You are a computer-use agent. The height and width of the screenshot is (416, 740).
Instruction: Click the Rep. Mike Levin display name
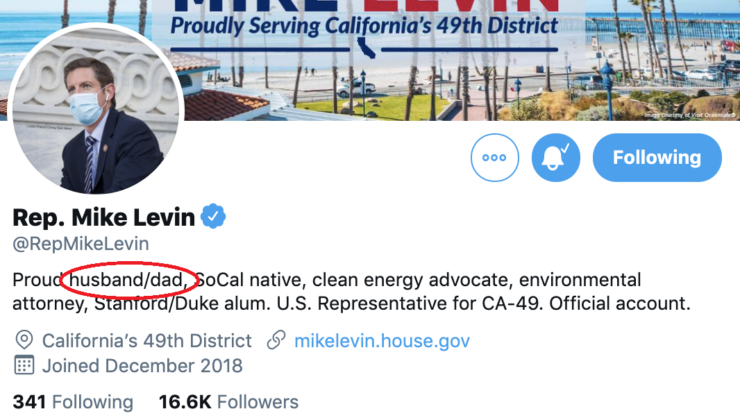pyautogui.click(x=104, y=216)
